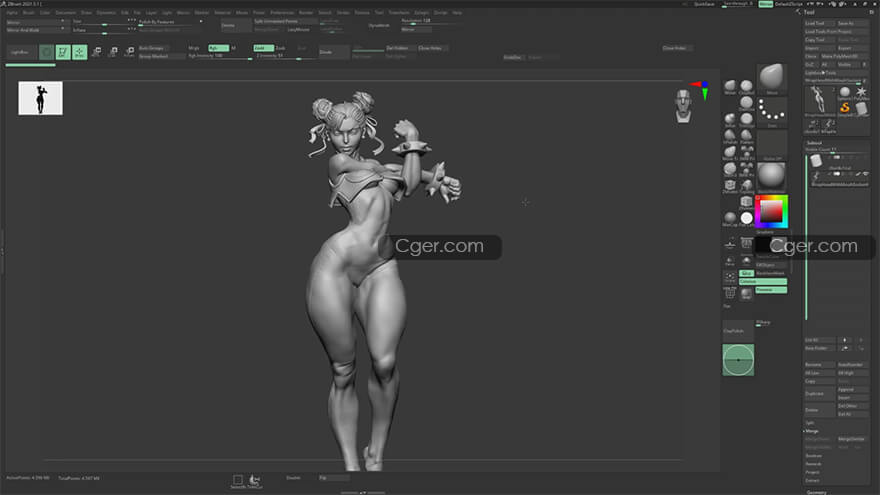This screenshot has height=495, width=880.
Task: Select the ClayBuildup brush icon
Action: [746, 87]
